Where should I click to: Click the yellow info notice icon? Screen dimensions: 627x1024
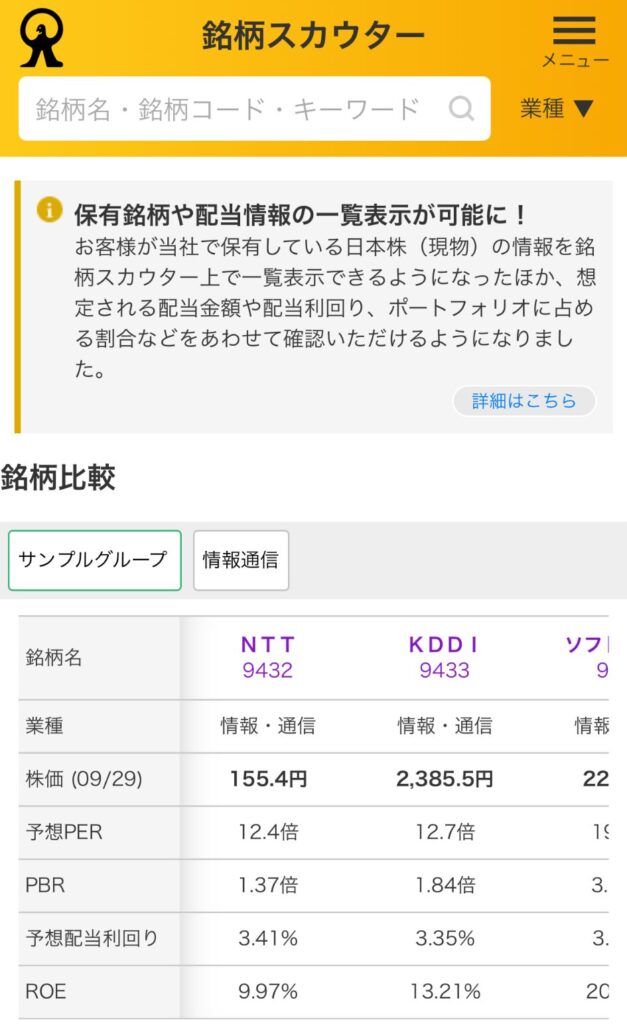pos(49,210)
